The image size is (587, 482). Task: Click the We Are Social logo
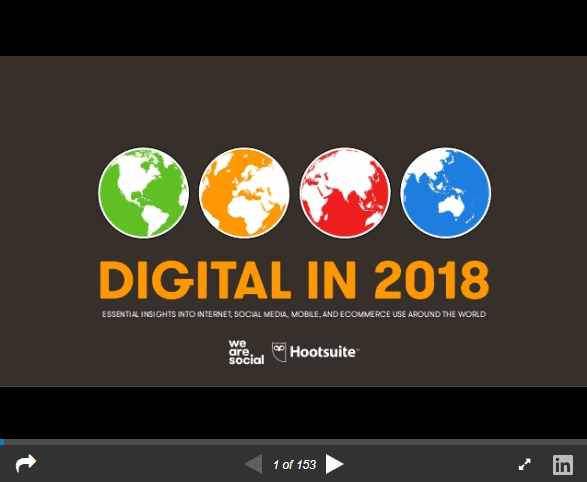coord(246,352)
